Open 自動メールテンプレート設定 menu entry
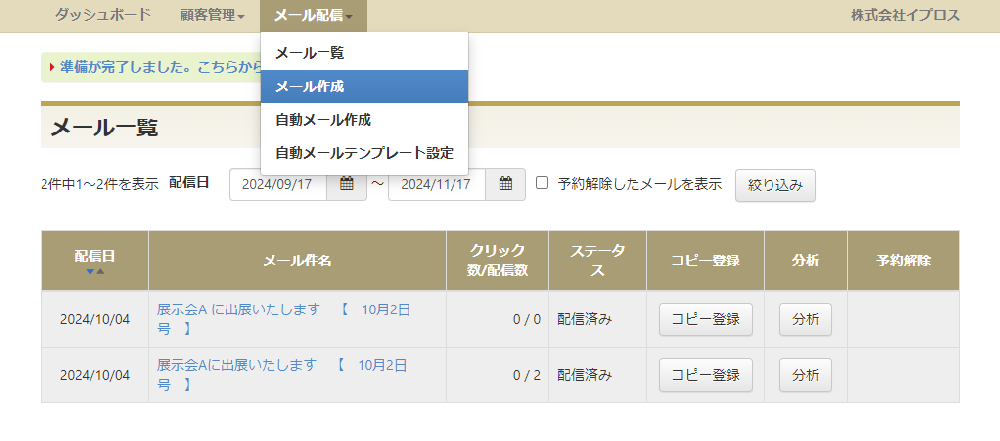 tap(364, 153)
